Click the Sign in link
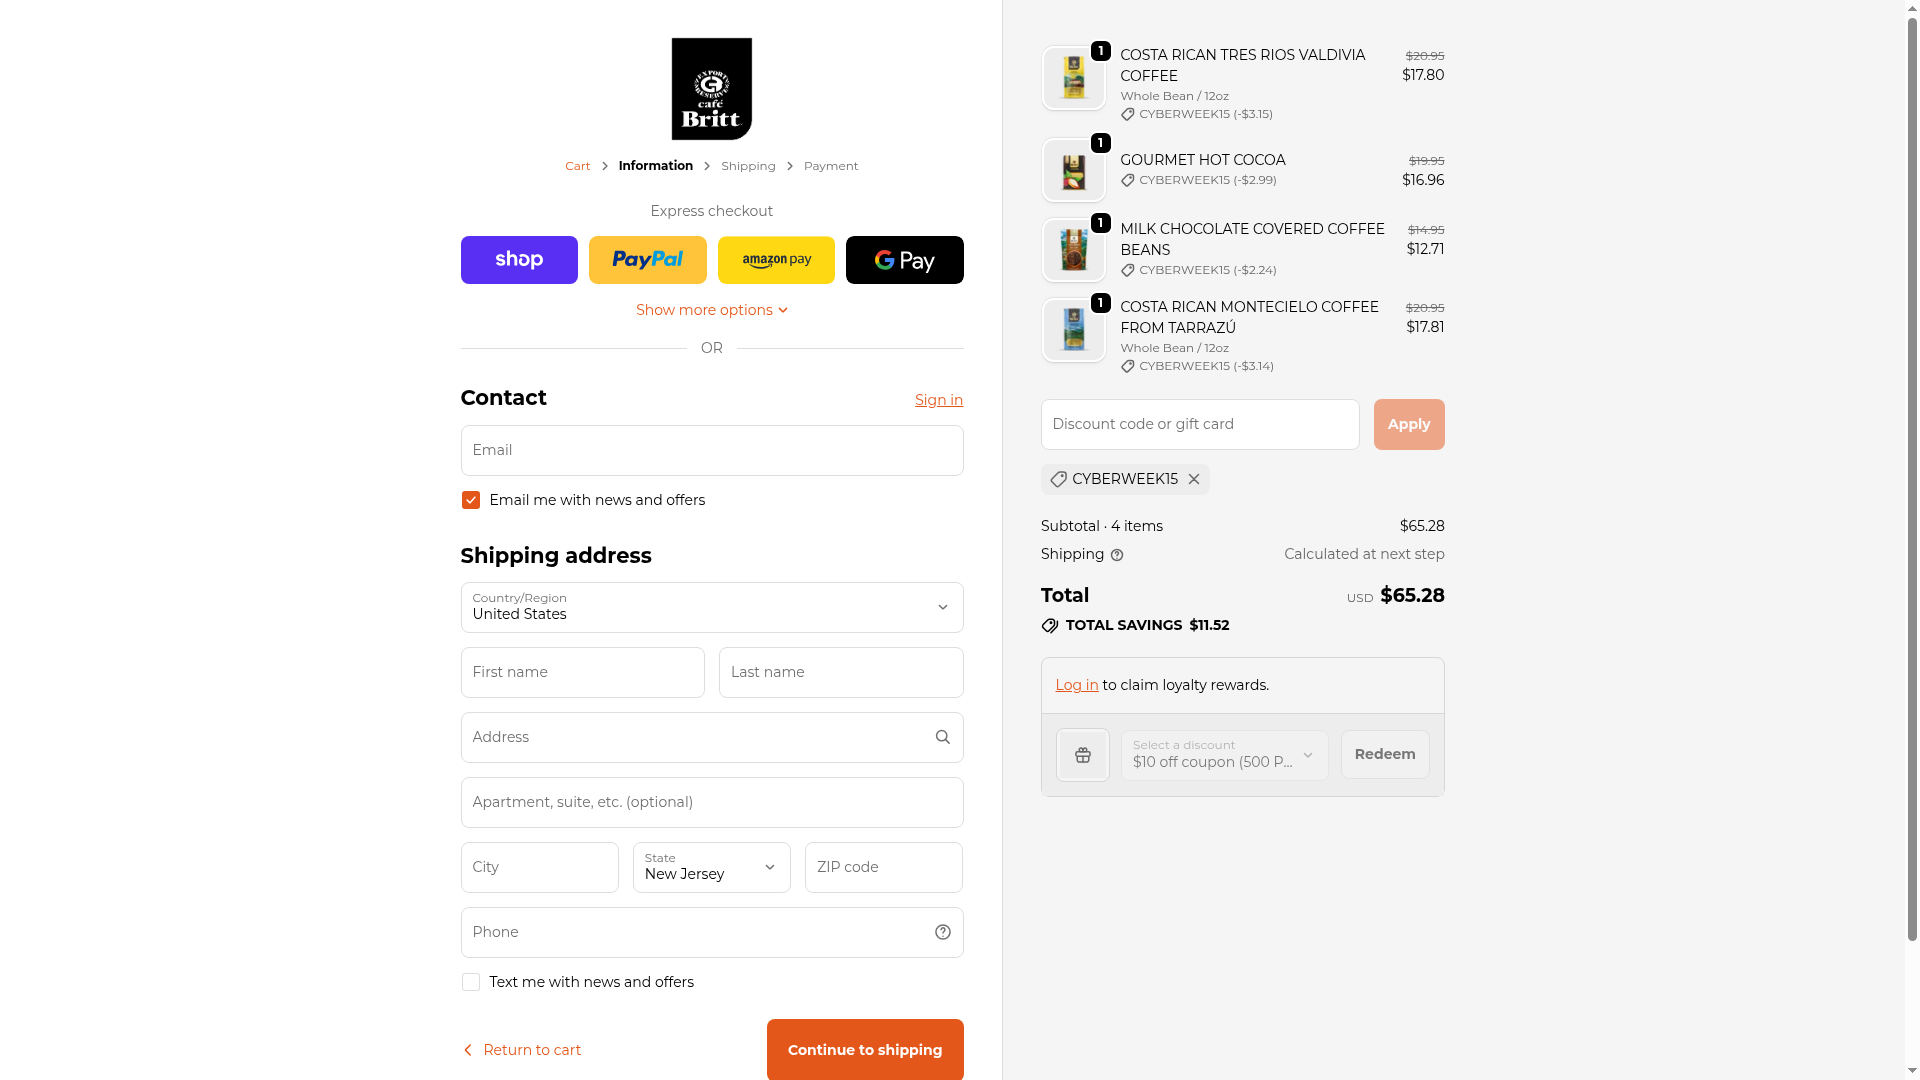 tap(939, 400)
